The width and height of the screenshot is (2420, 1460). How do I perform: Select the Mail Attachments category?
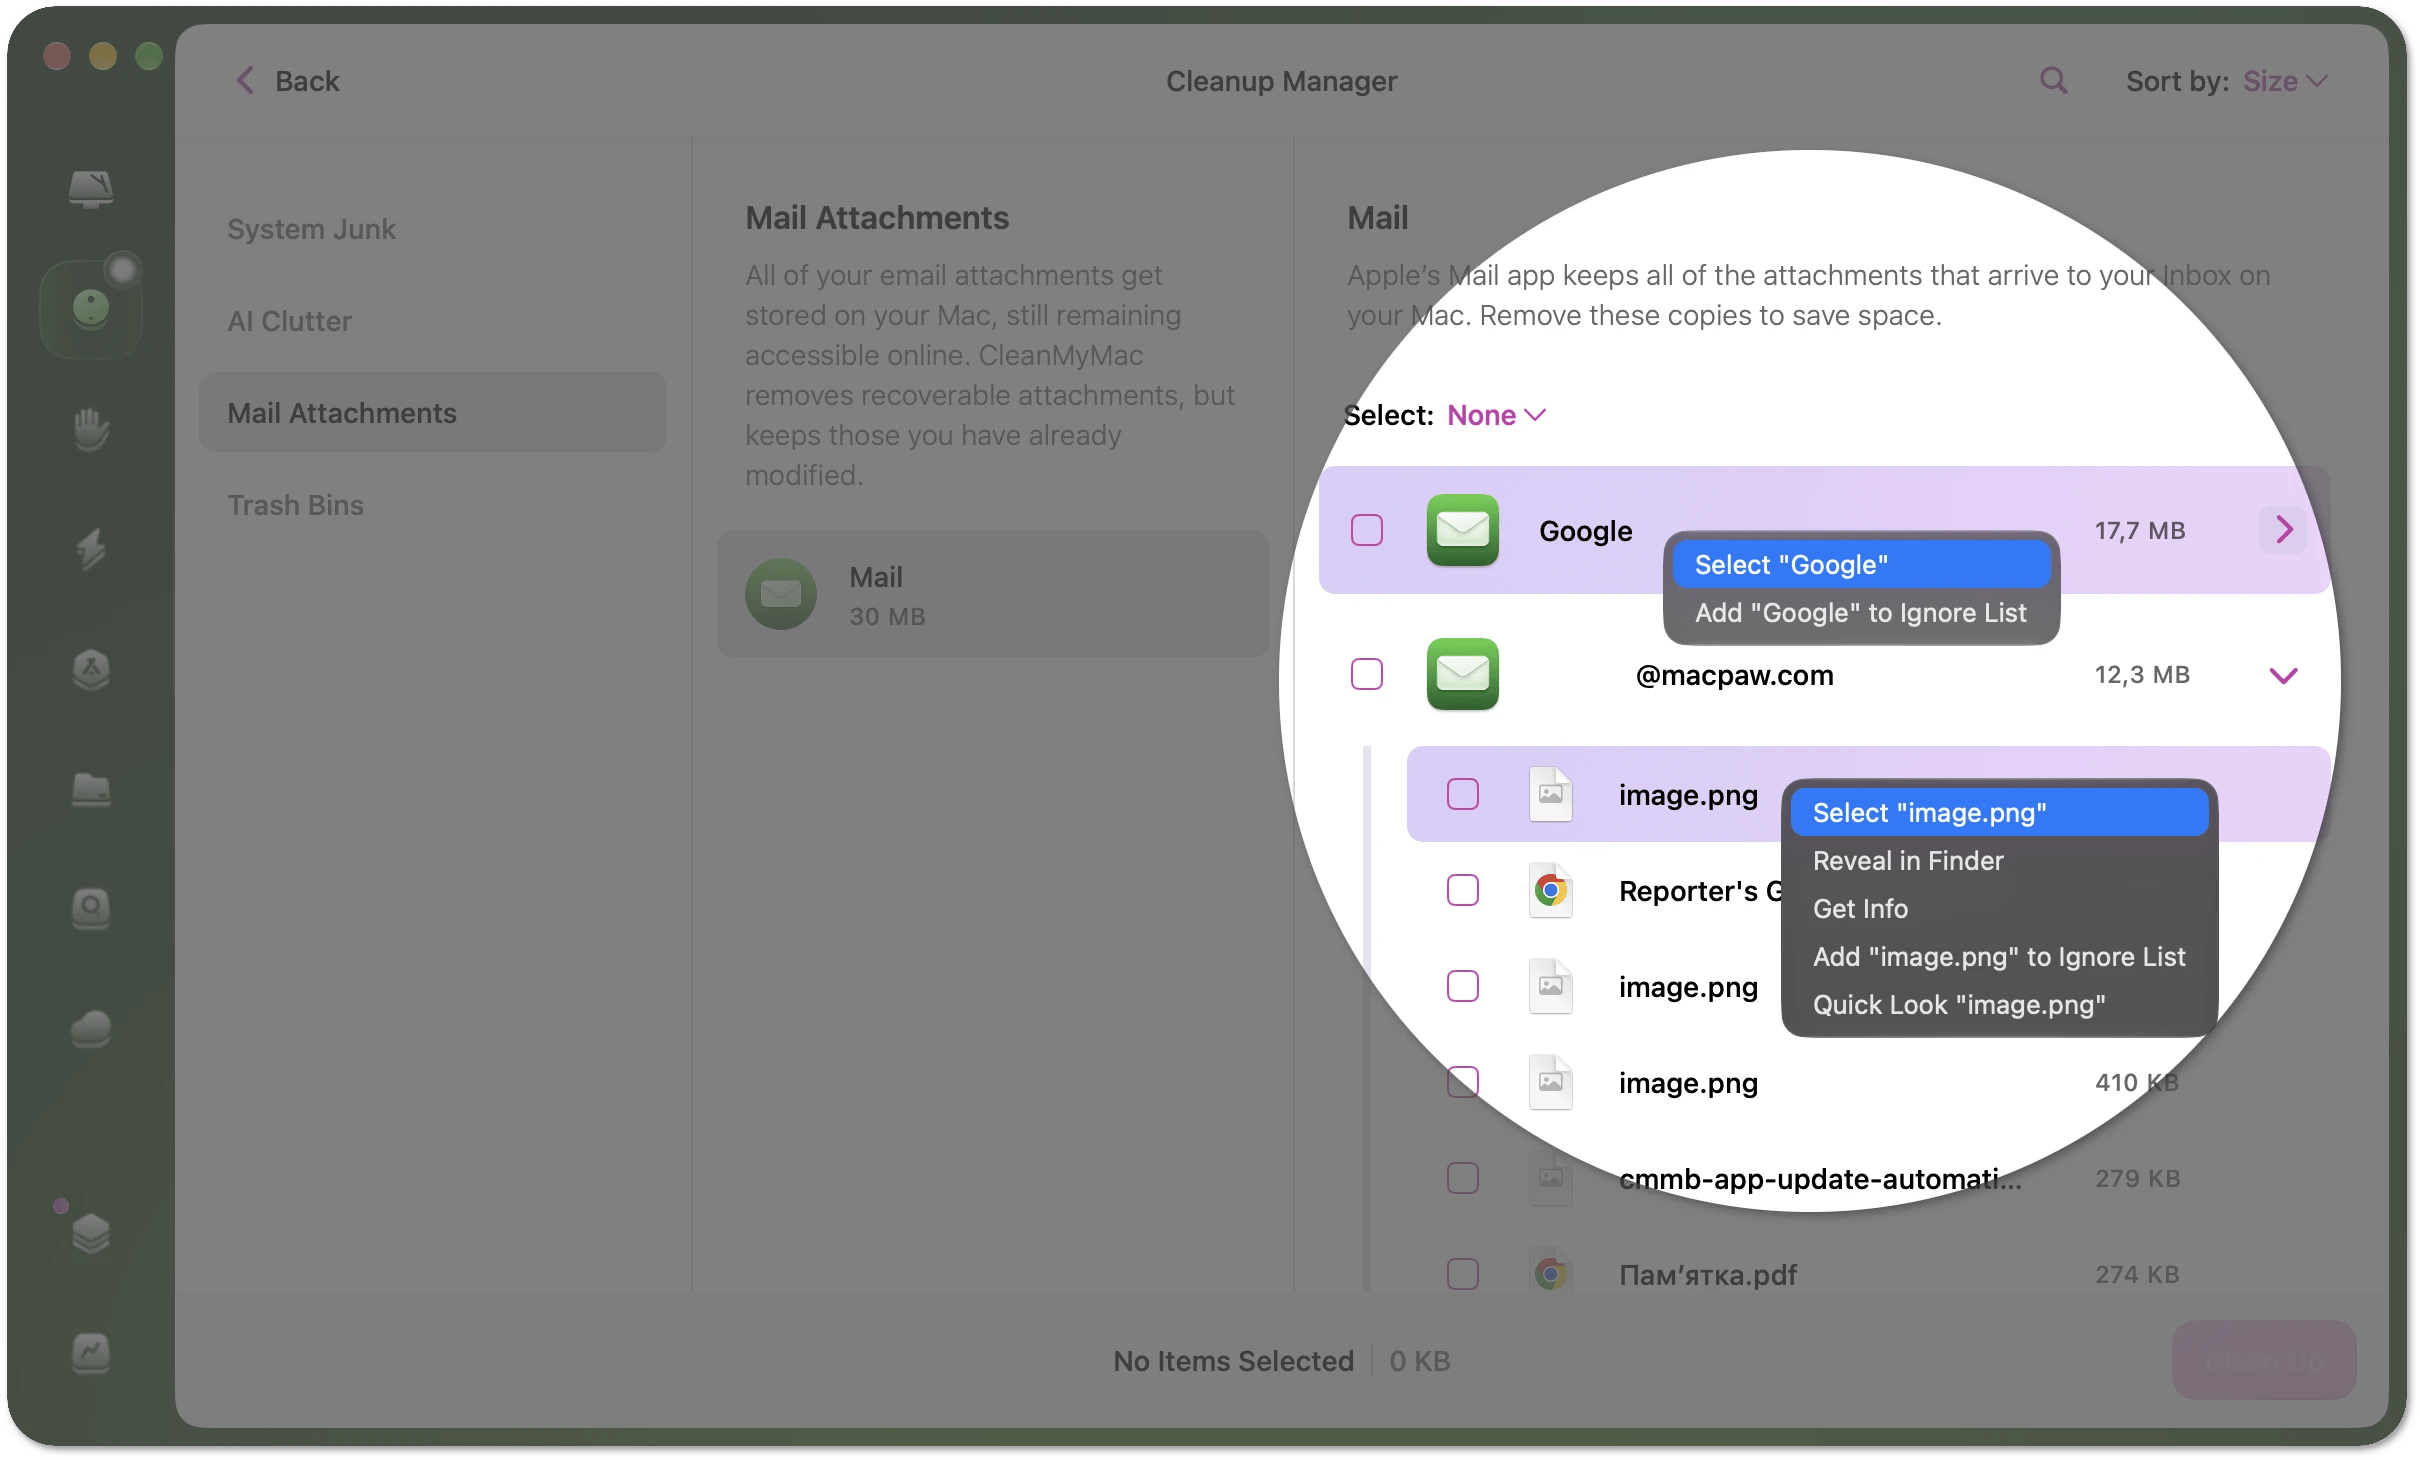tap(432, 413)
